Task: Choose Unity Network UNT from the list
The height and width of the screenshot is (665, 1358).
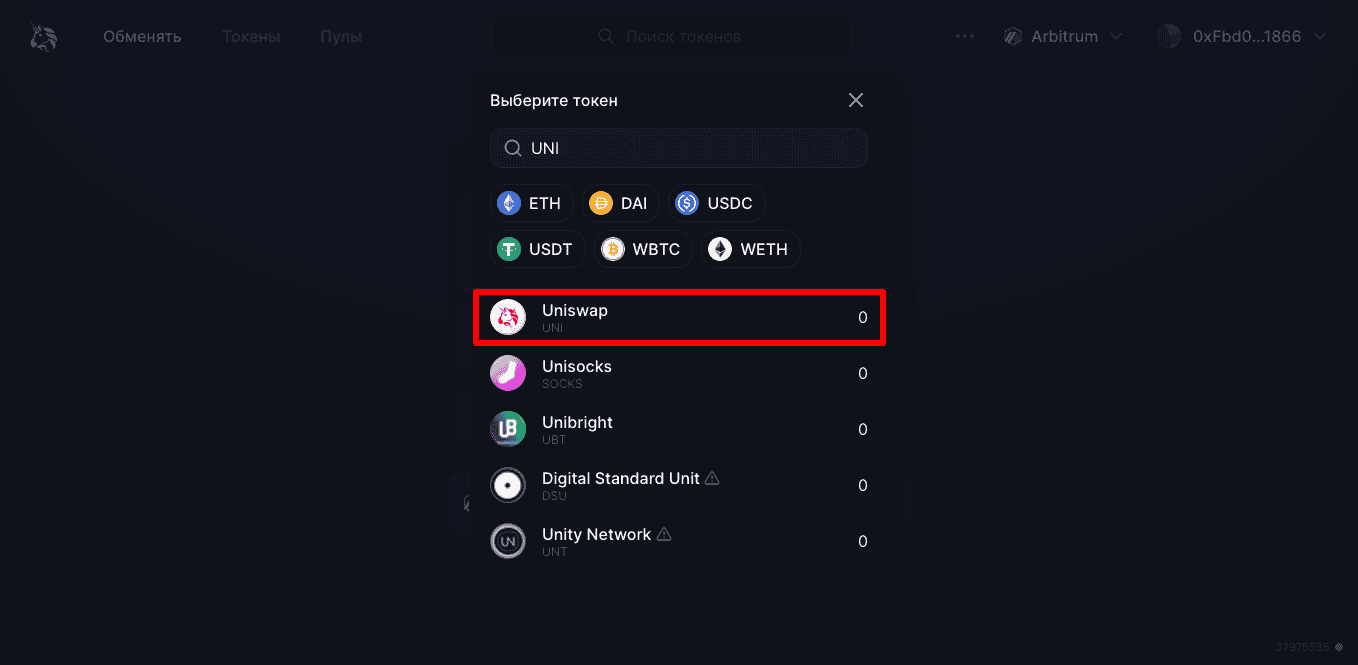Action: click(679, 541)
